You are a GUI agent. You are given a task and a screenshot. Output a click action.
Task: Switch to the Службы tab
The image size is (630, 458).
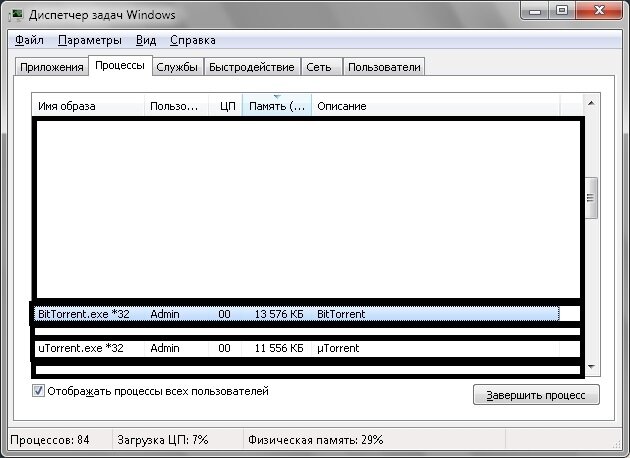pos(177,67)
